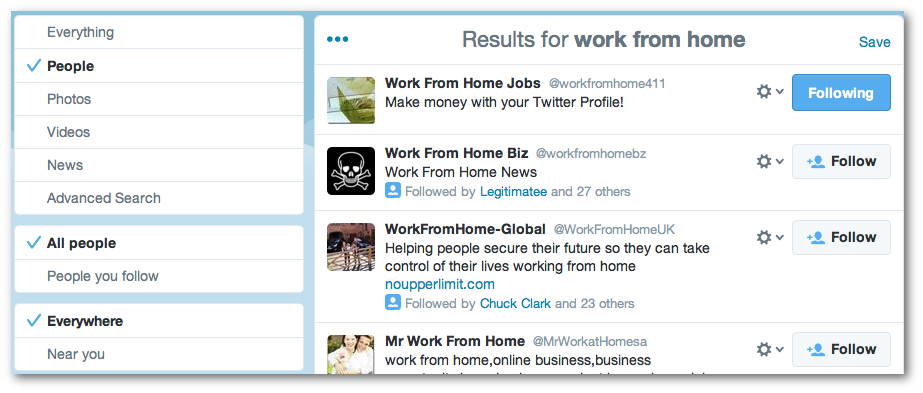923x393 pixels.
Task: Open gear menu for WorkFromHome-Global
Action: tap(770, 237)
